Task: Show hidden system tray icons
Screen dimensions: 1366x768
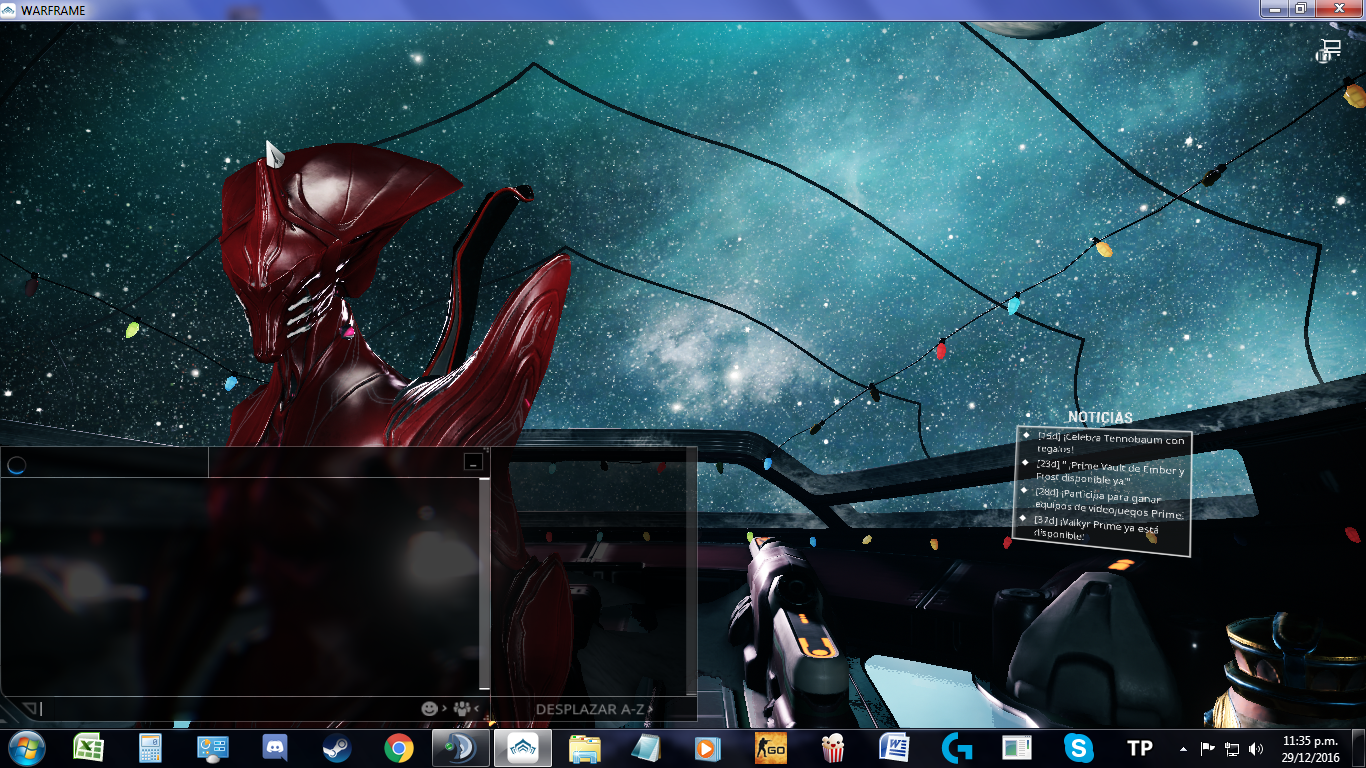Action: (x=1184, y=748)
